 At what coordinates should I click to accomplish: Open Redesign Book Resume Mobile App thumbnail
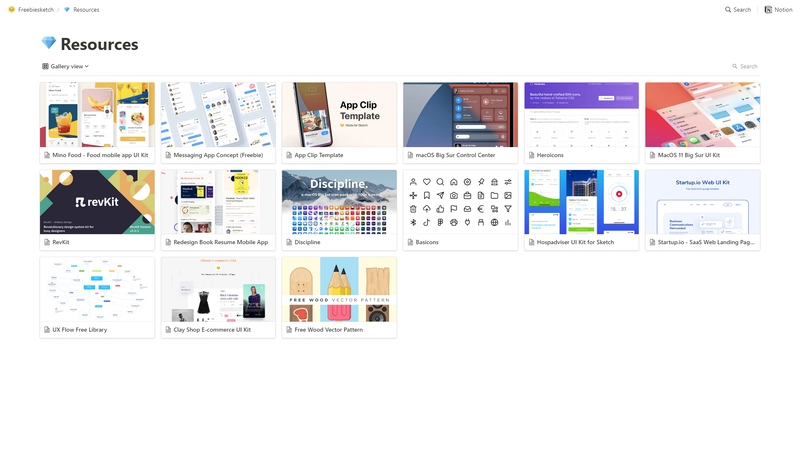pyautogui.click(x=218, y=202)
